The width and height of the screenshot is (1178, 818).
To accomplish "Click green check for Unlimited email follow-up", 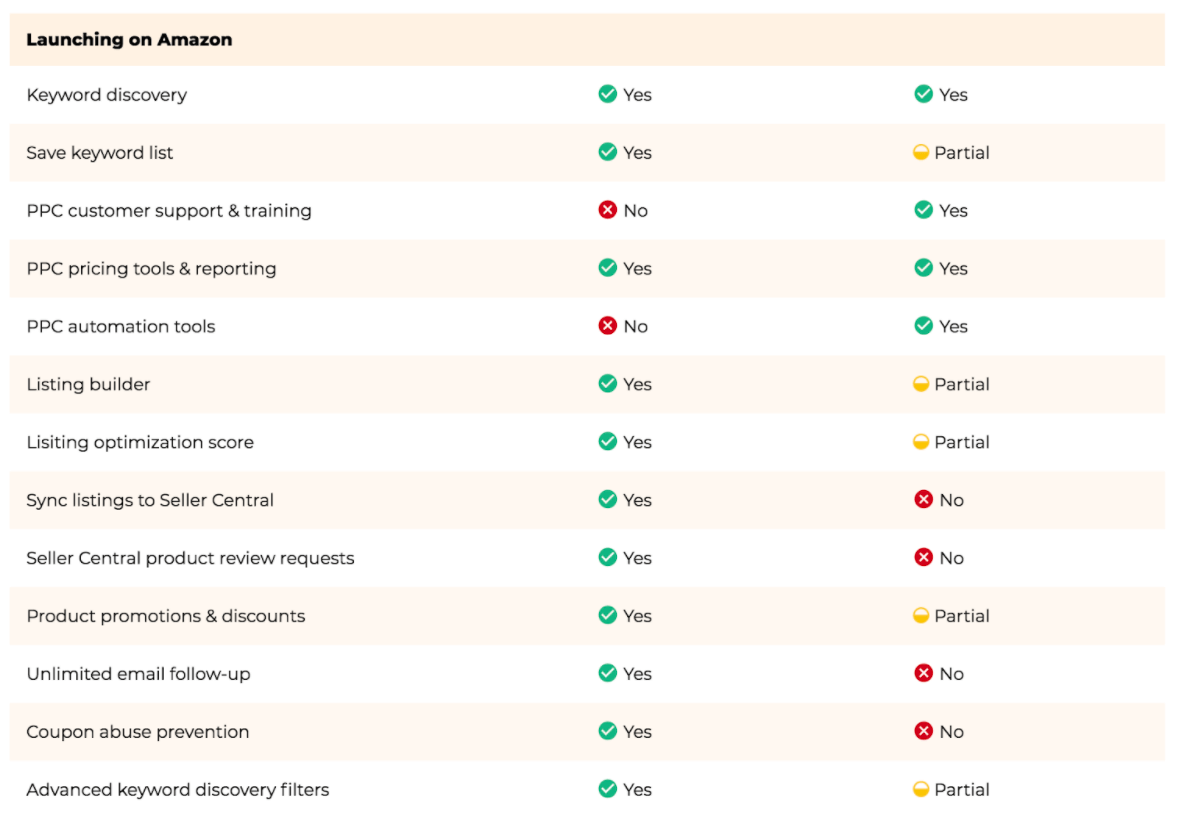I will tap(607, 672).
